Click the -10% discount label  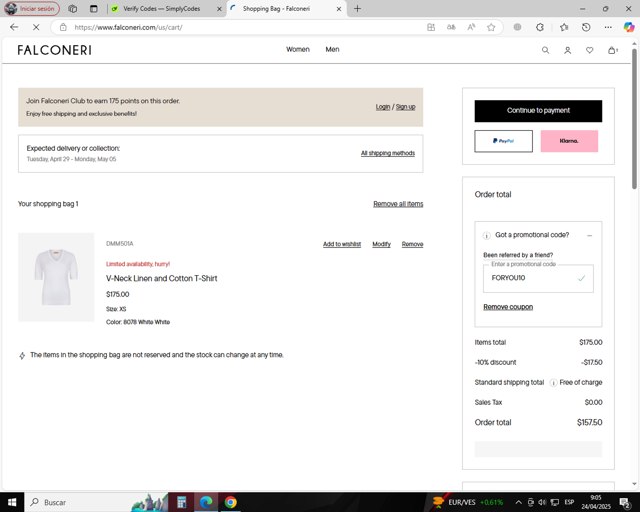[x=495, y=363]
